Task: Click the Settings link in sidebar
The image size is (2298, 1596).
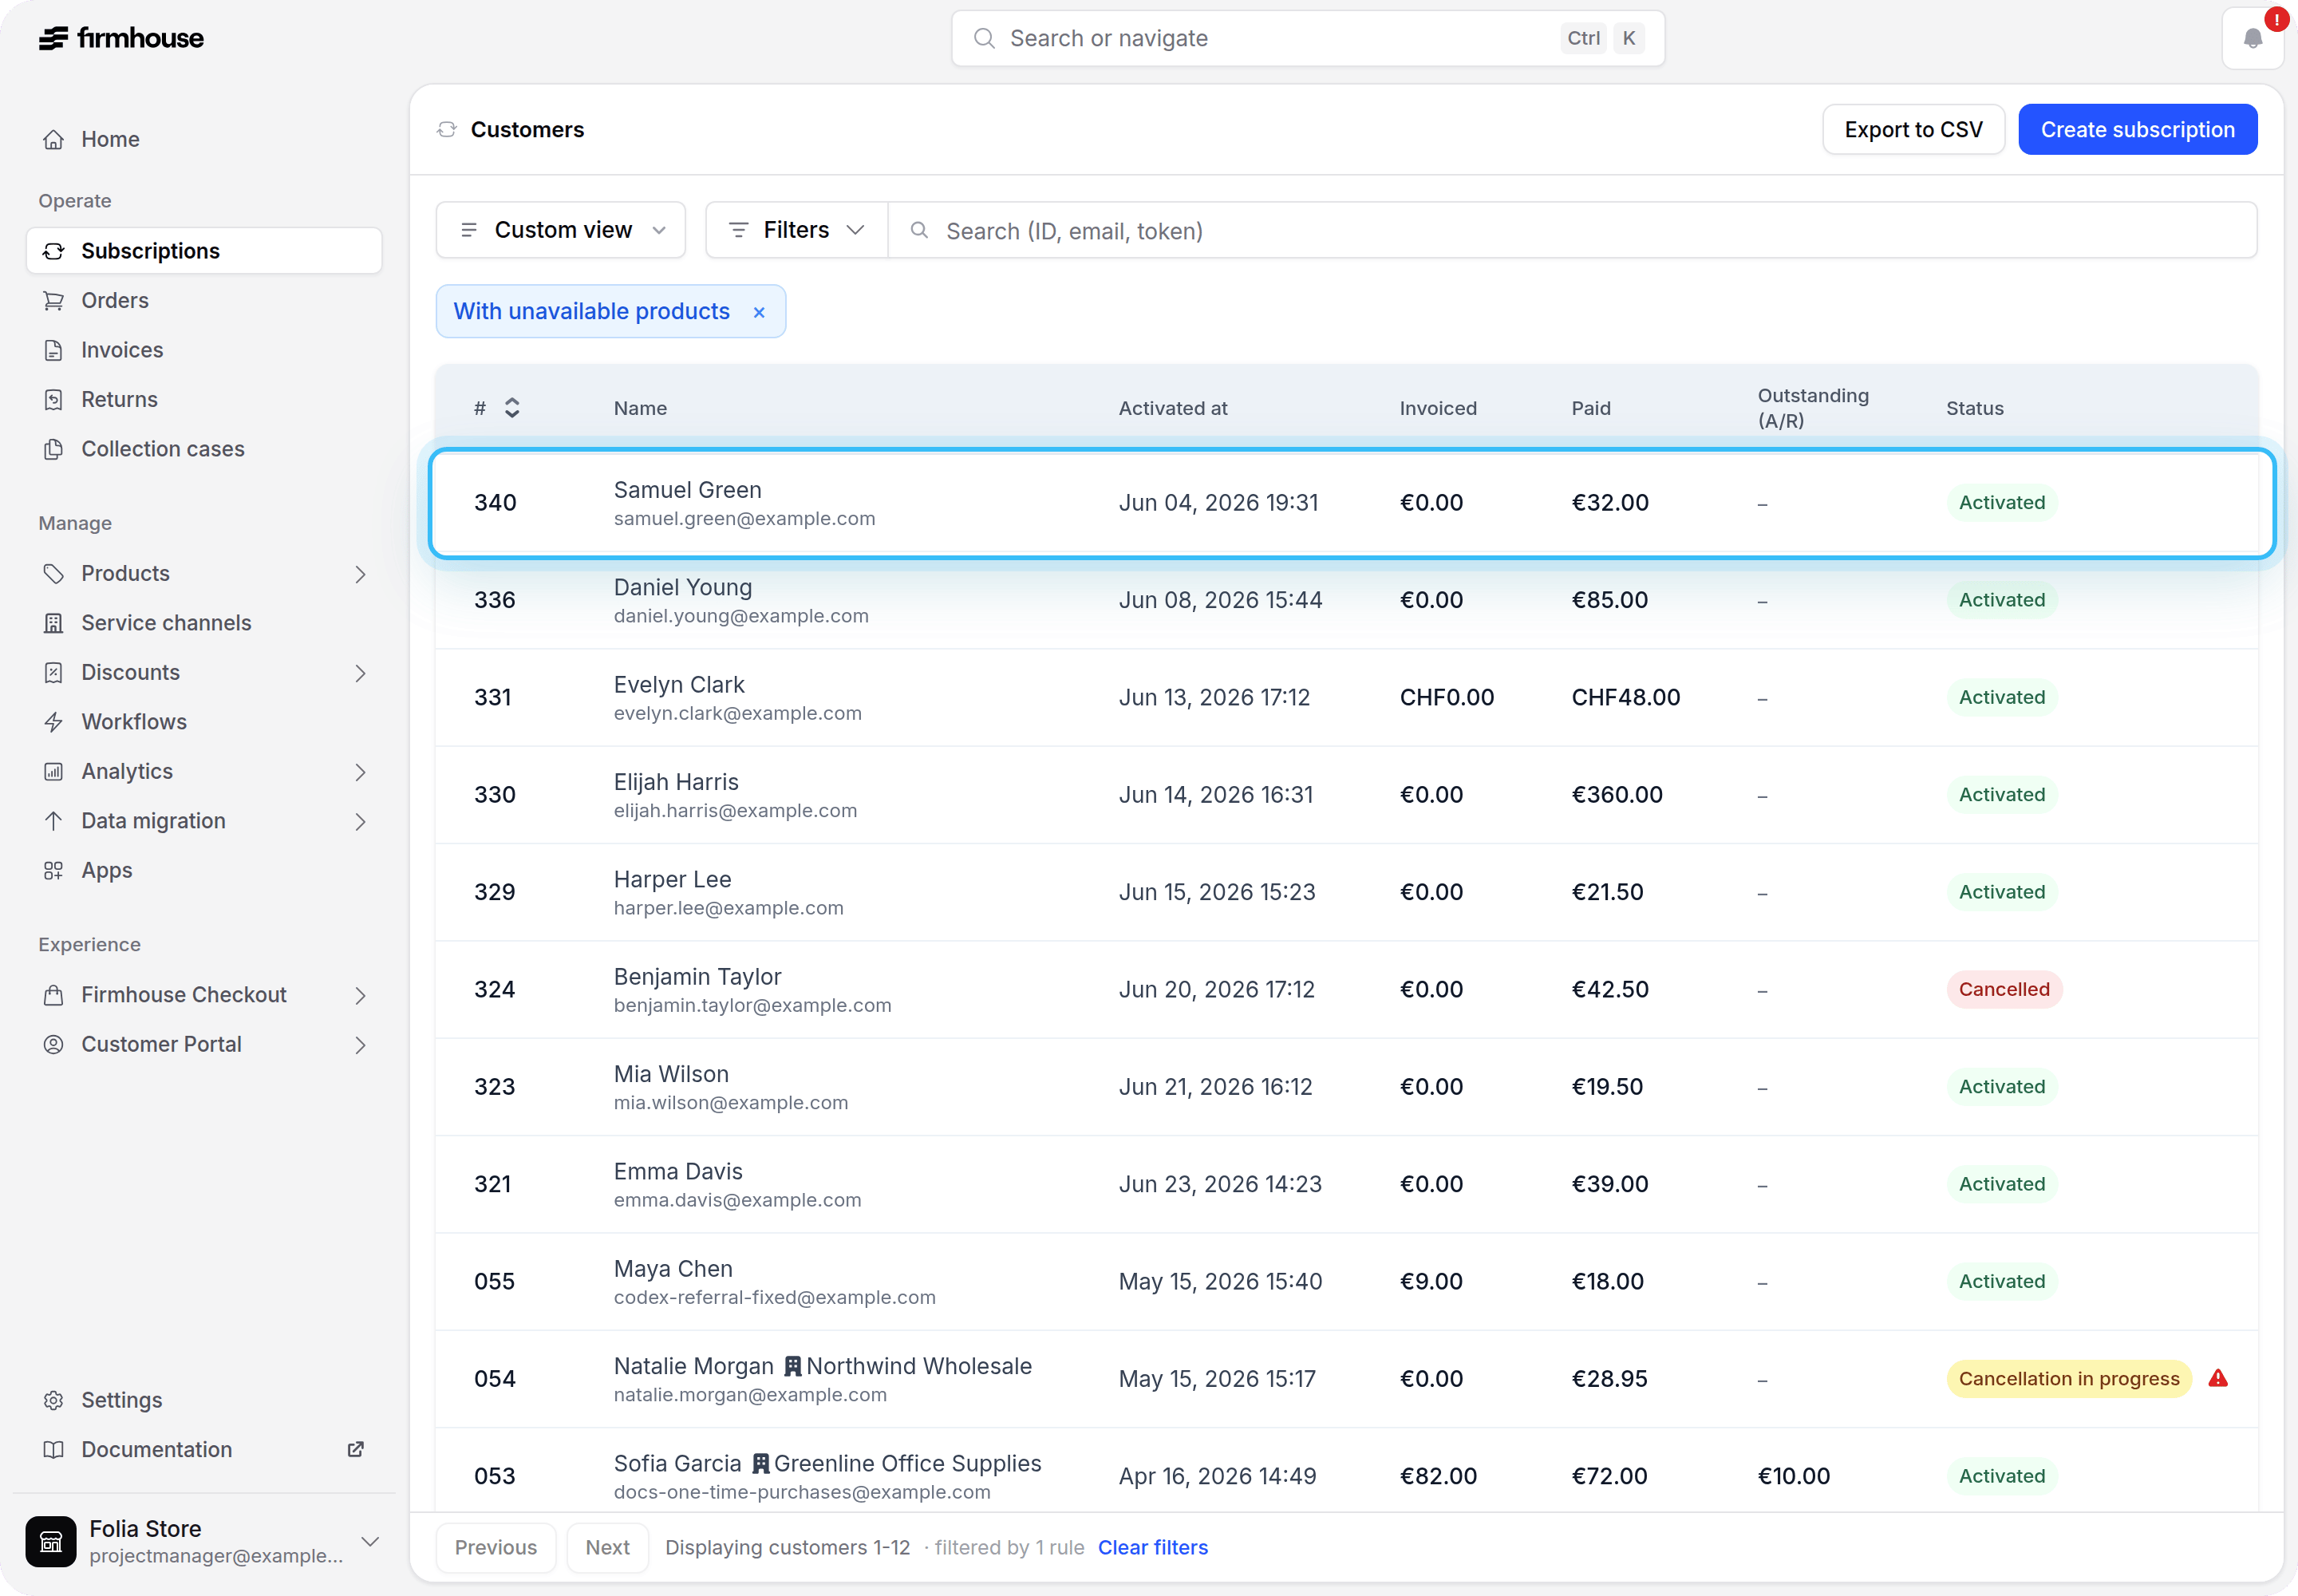Action: pos(204,1400)
